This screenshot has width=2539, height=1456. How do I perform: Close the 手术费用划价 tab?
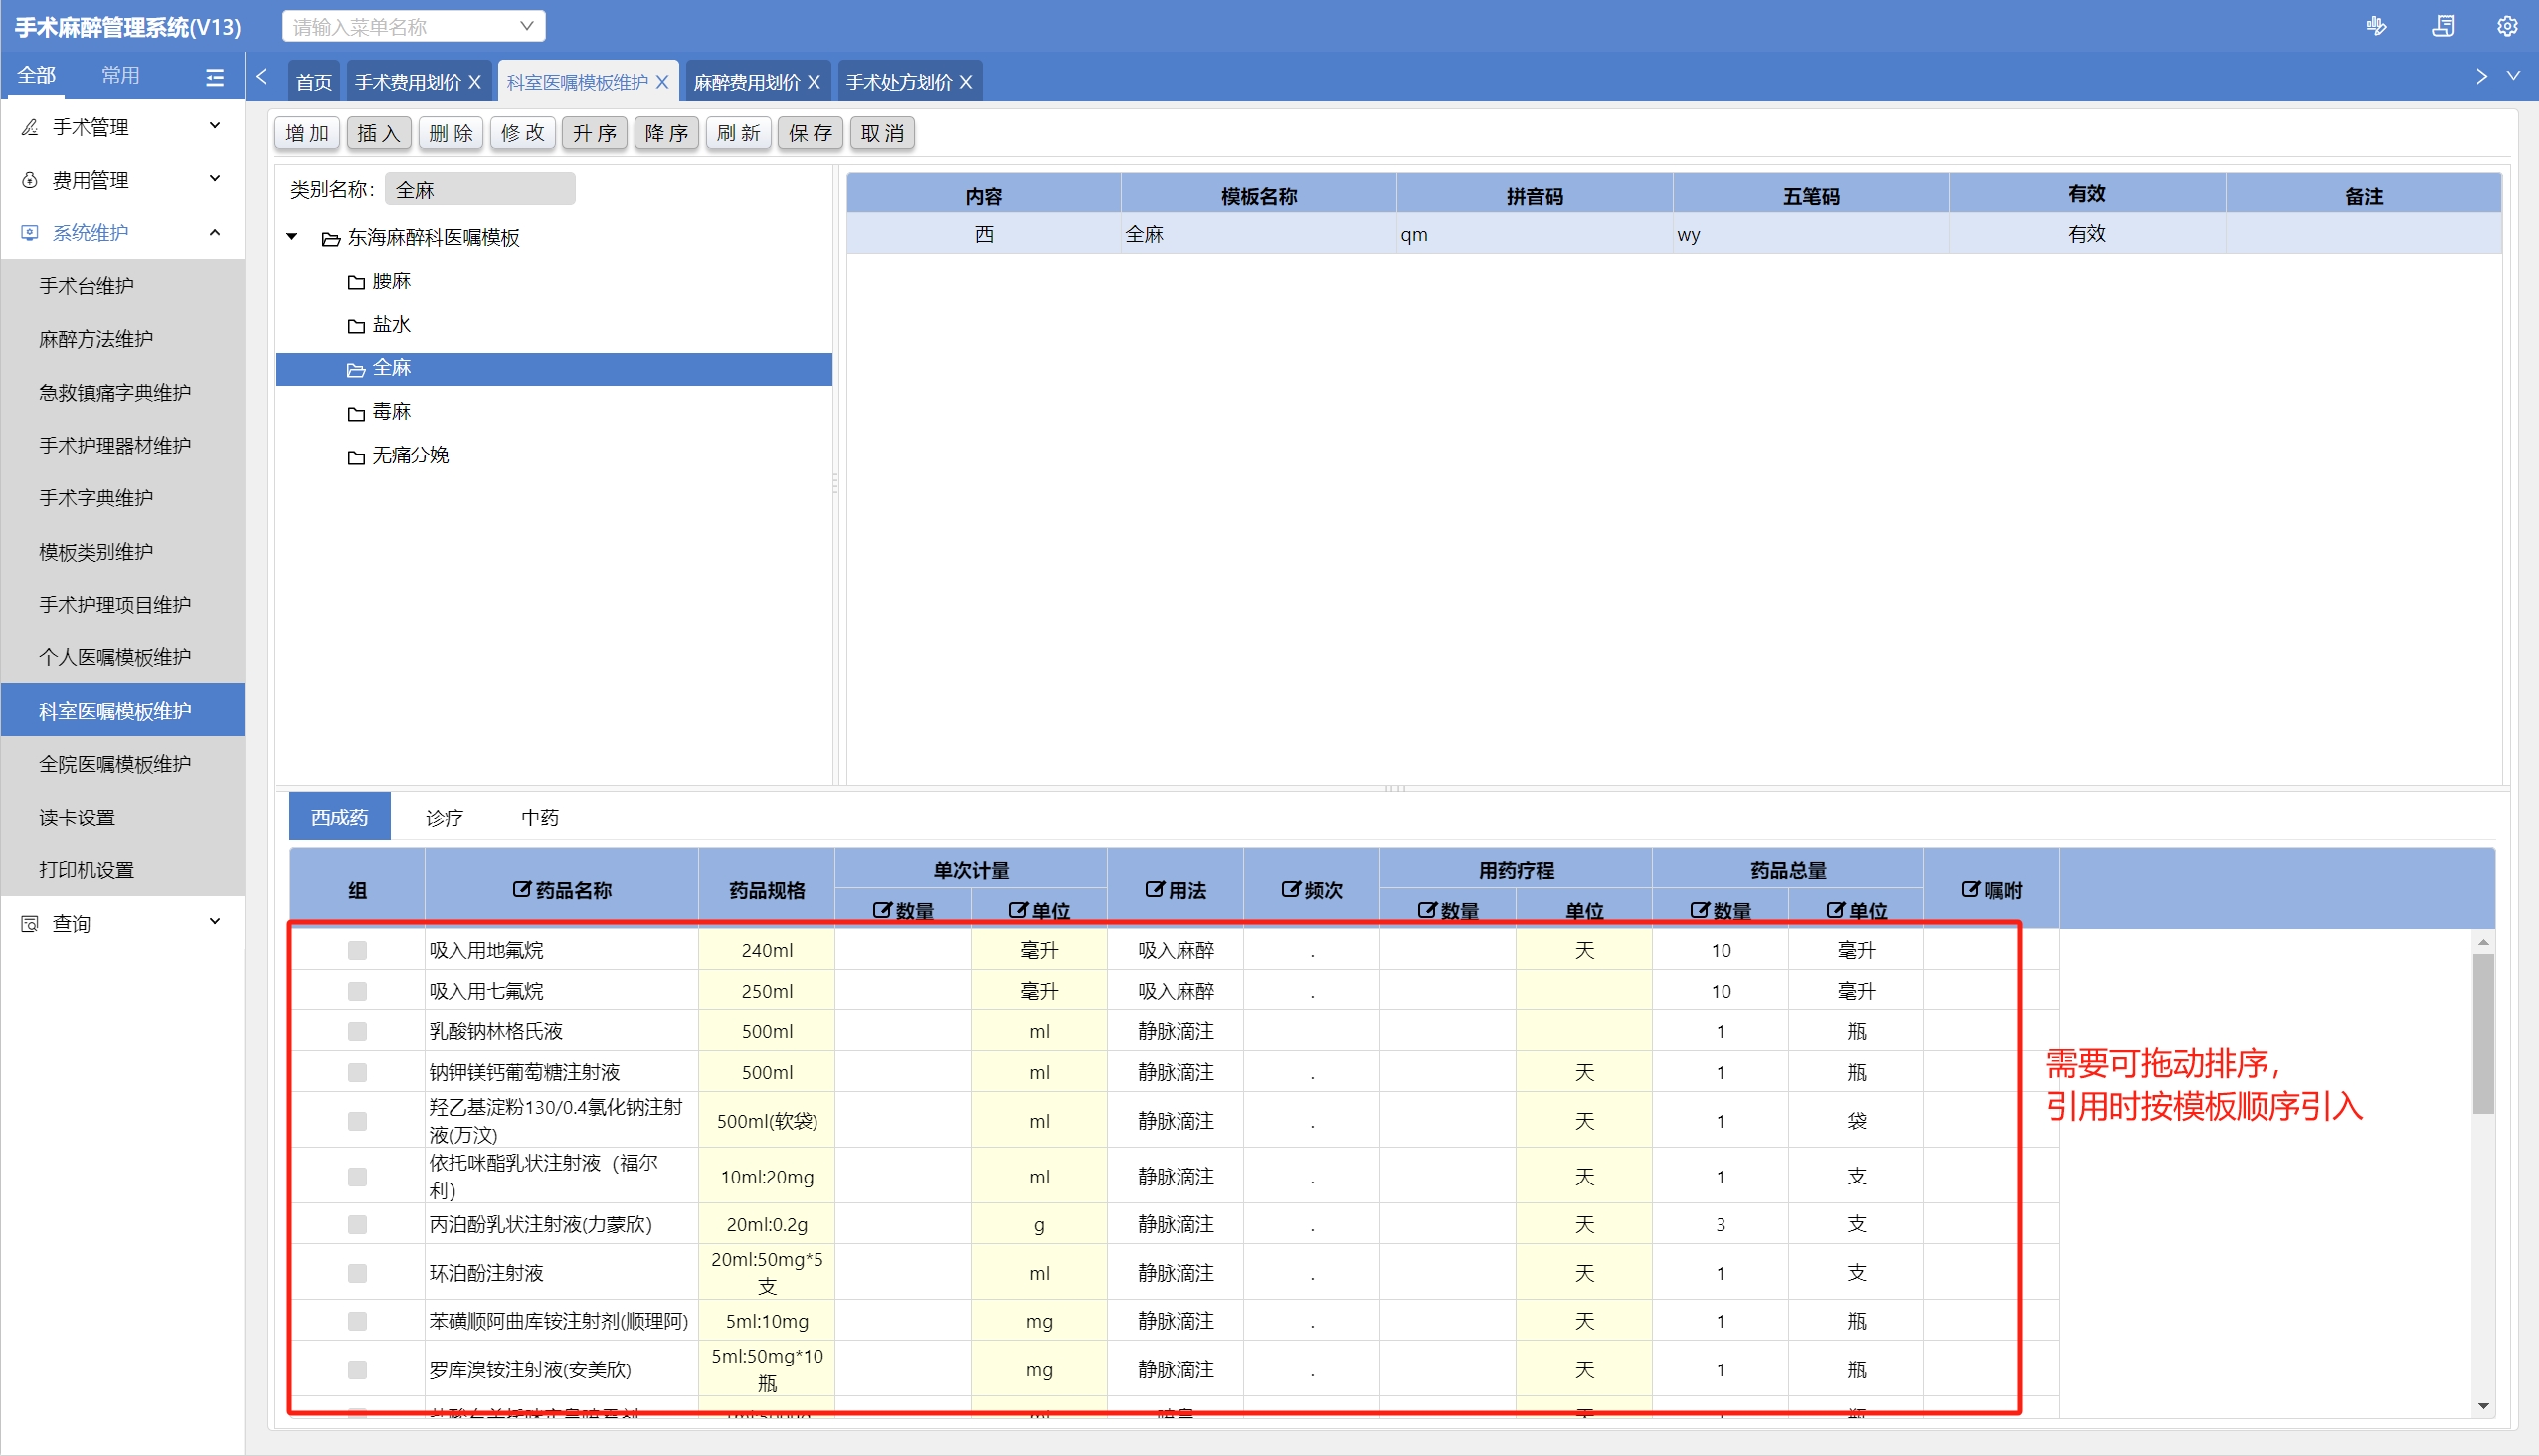click(475, 82)
